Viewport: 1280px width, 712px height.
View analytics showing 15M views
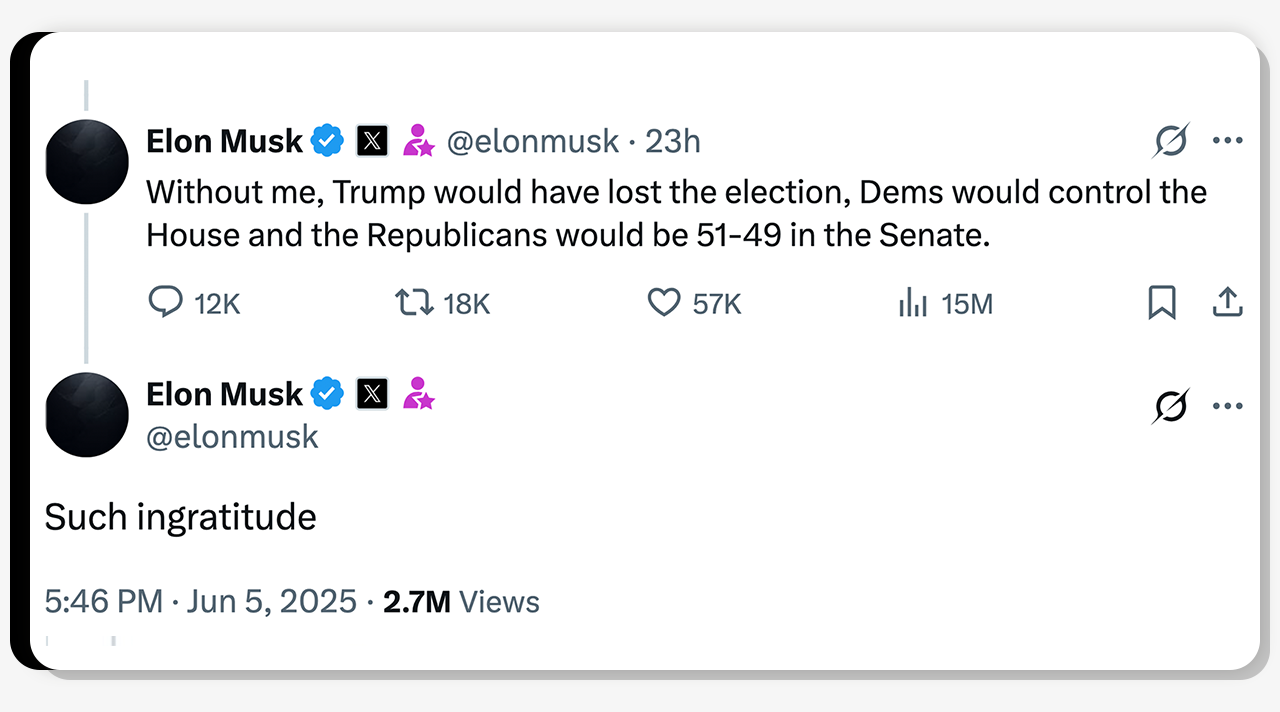(913, 302)
